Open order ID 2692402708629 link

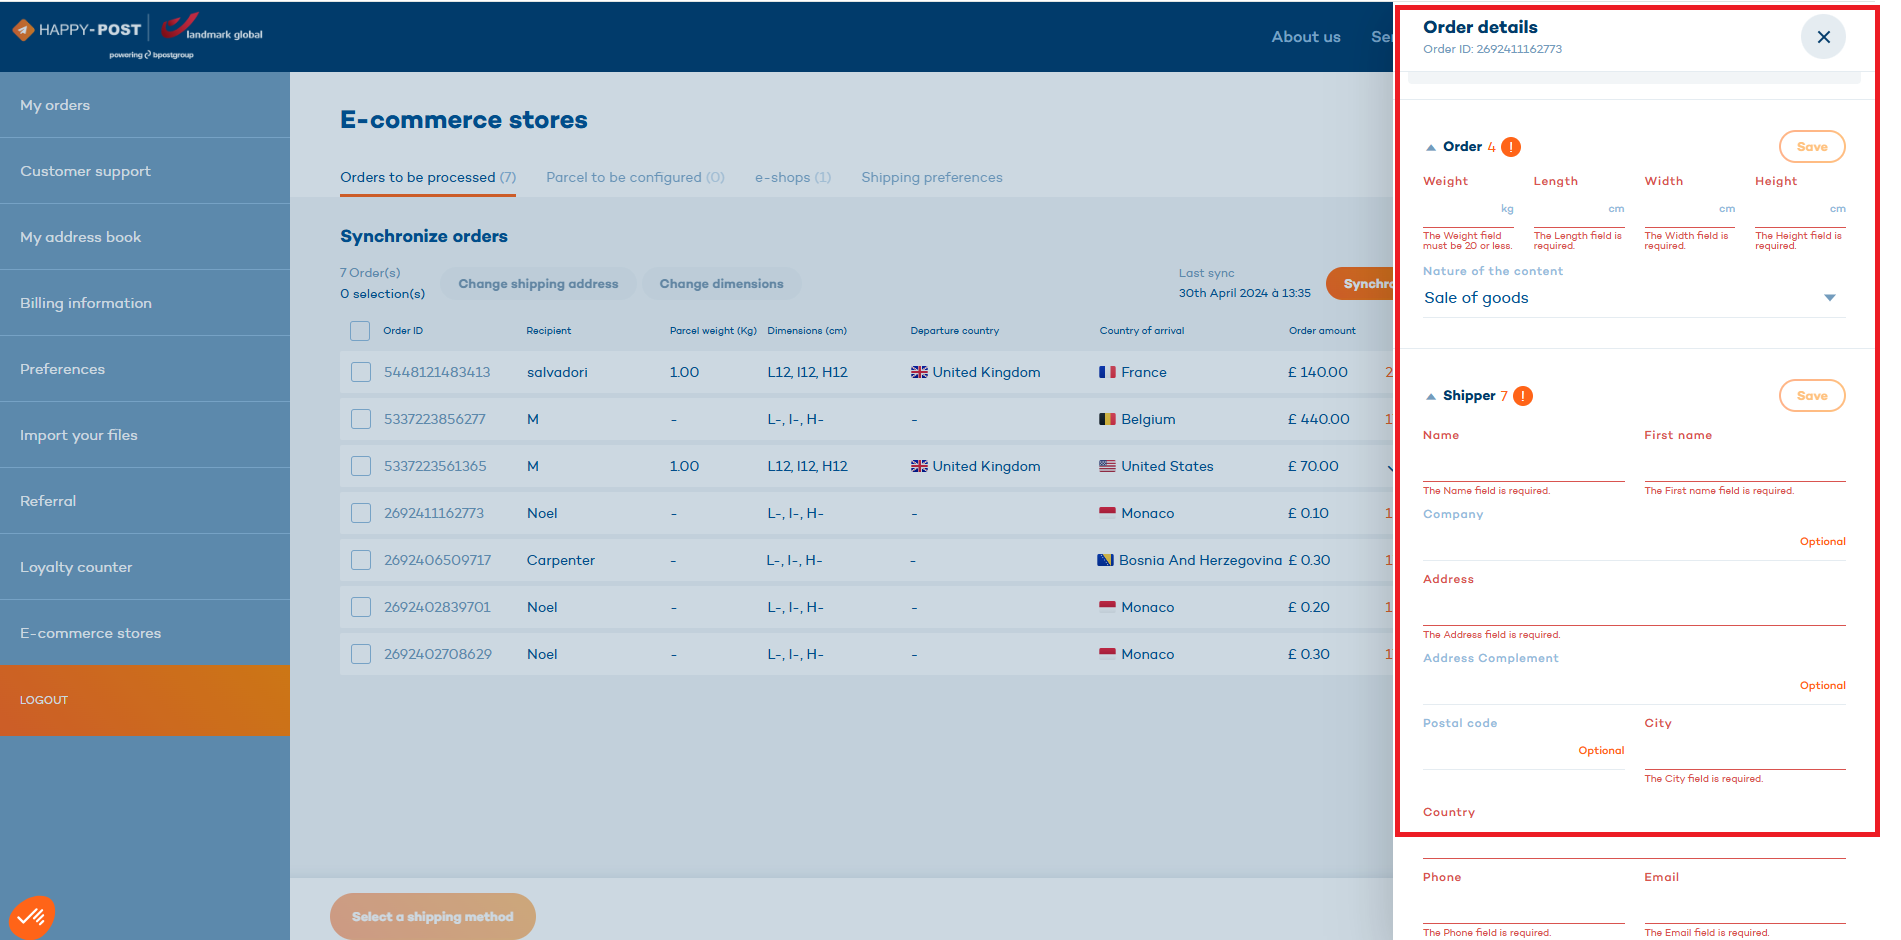(x=438, y=654)
